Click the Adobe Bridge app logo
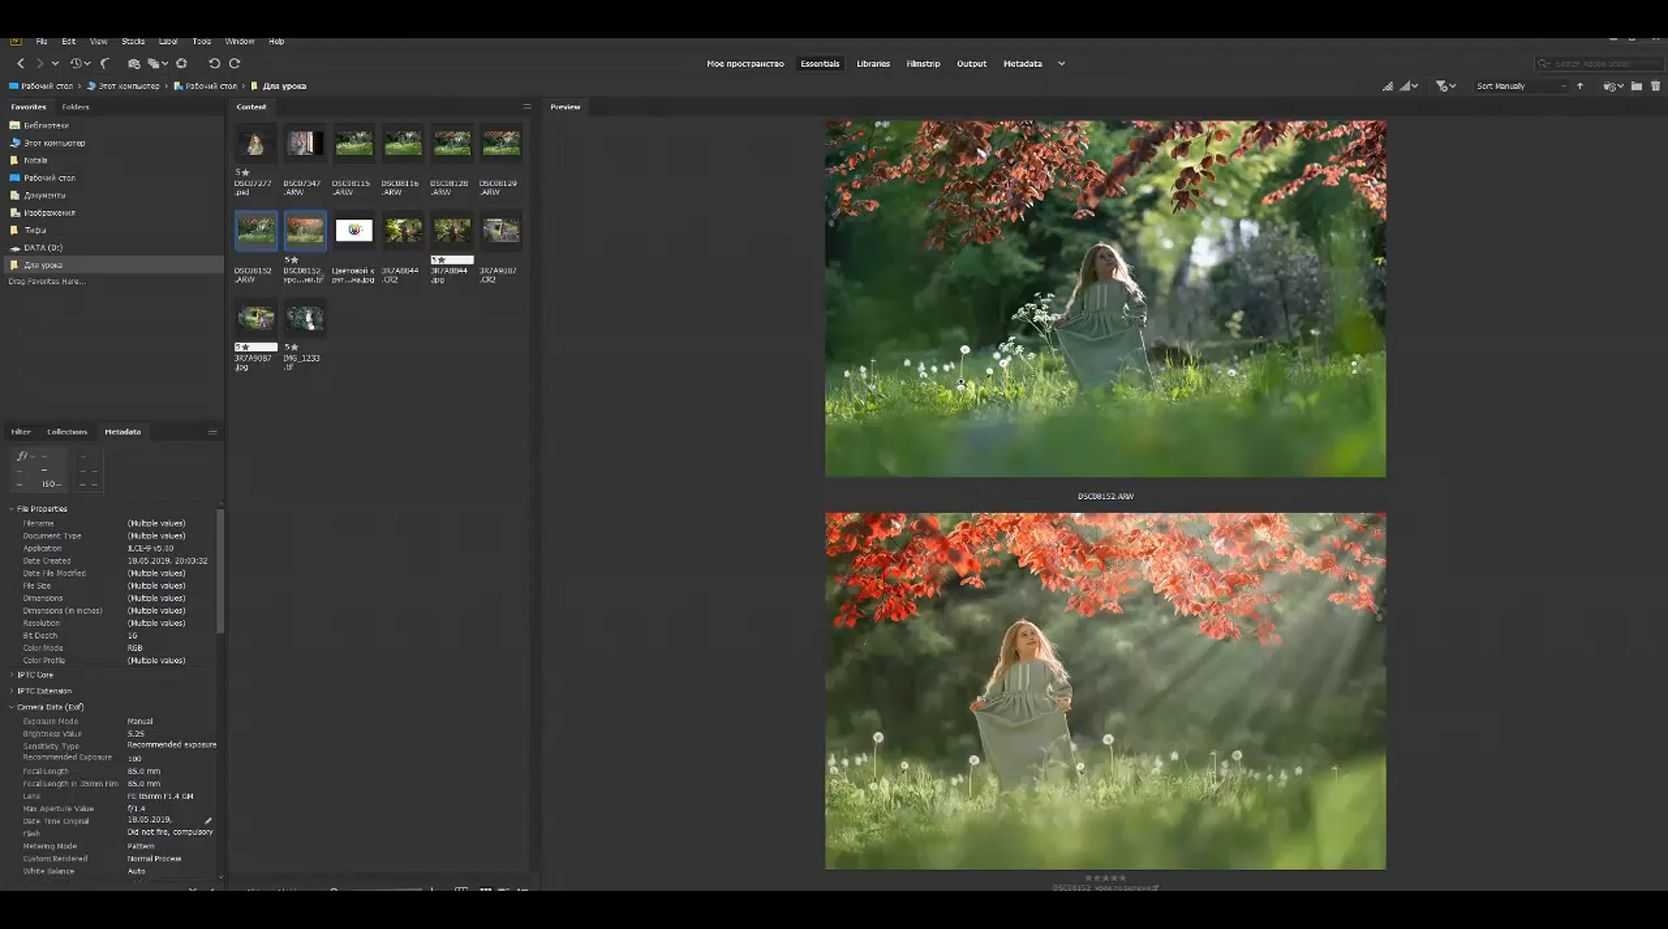 point(15,41)
